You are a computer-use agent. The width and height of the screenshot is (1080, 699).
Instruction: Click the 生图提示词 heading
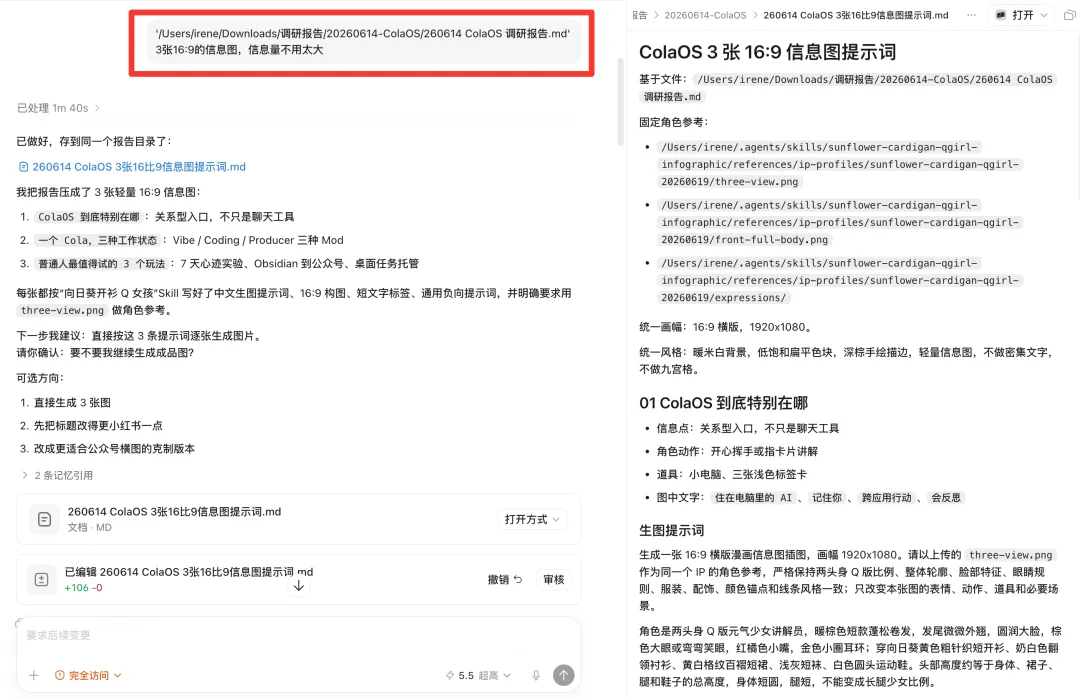(x=672, y=531)
